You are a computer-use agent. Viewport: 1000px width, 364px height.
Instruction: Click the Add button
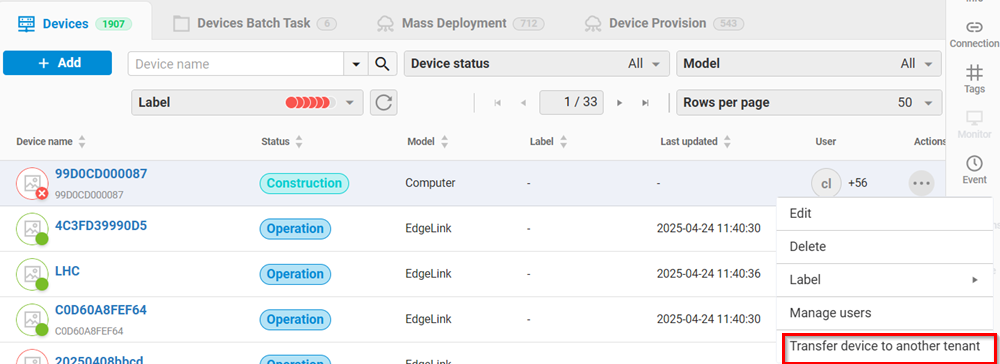coord(57,62)
